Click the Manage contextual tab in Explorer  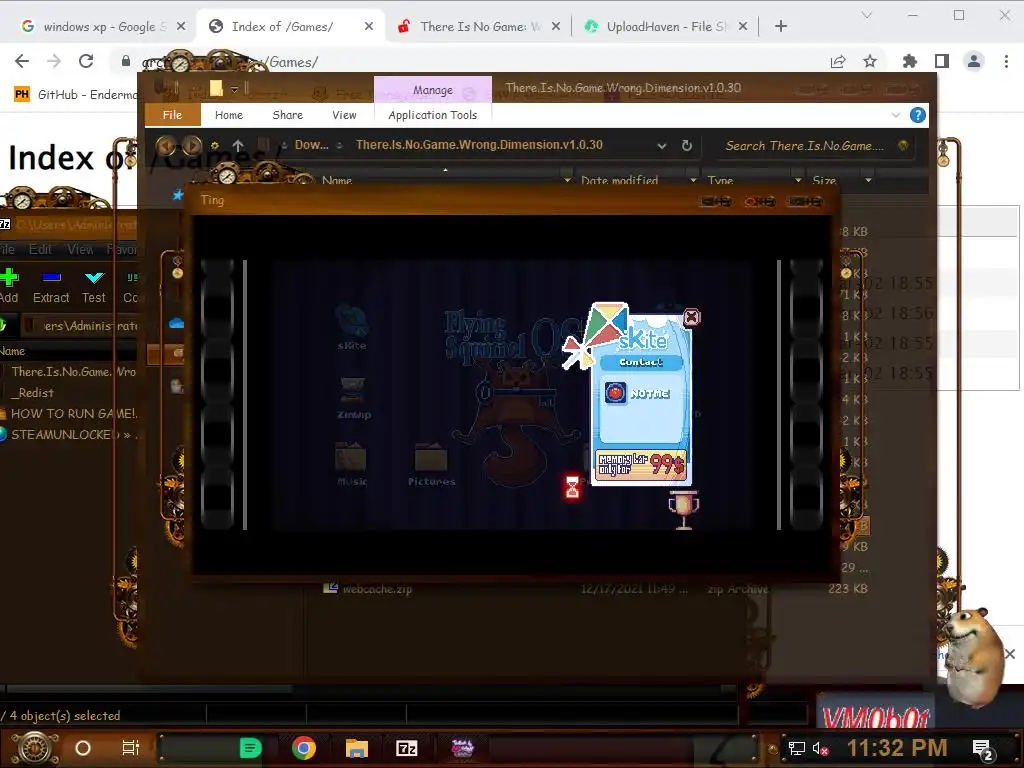tap(432, 90)
